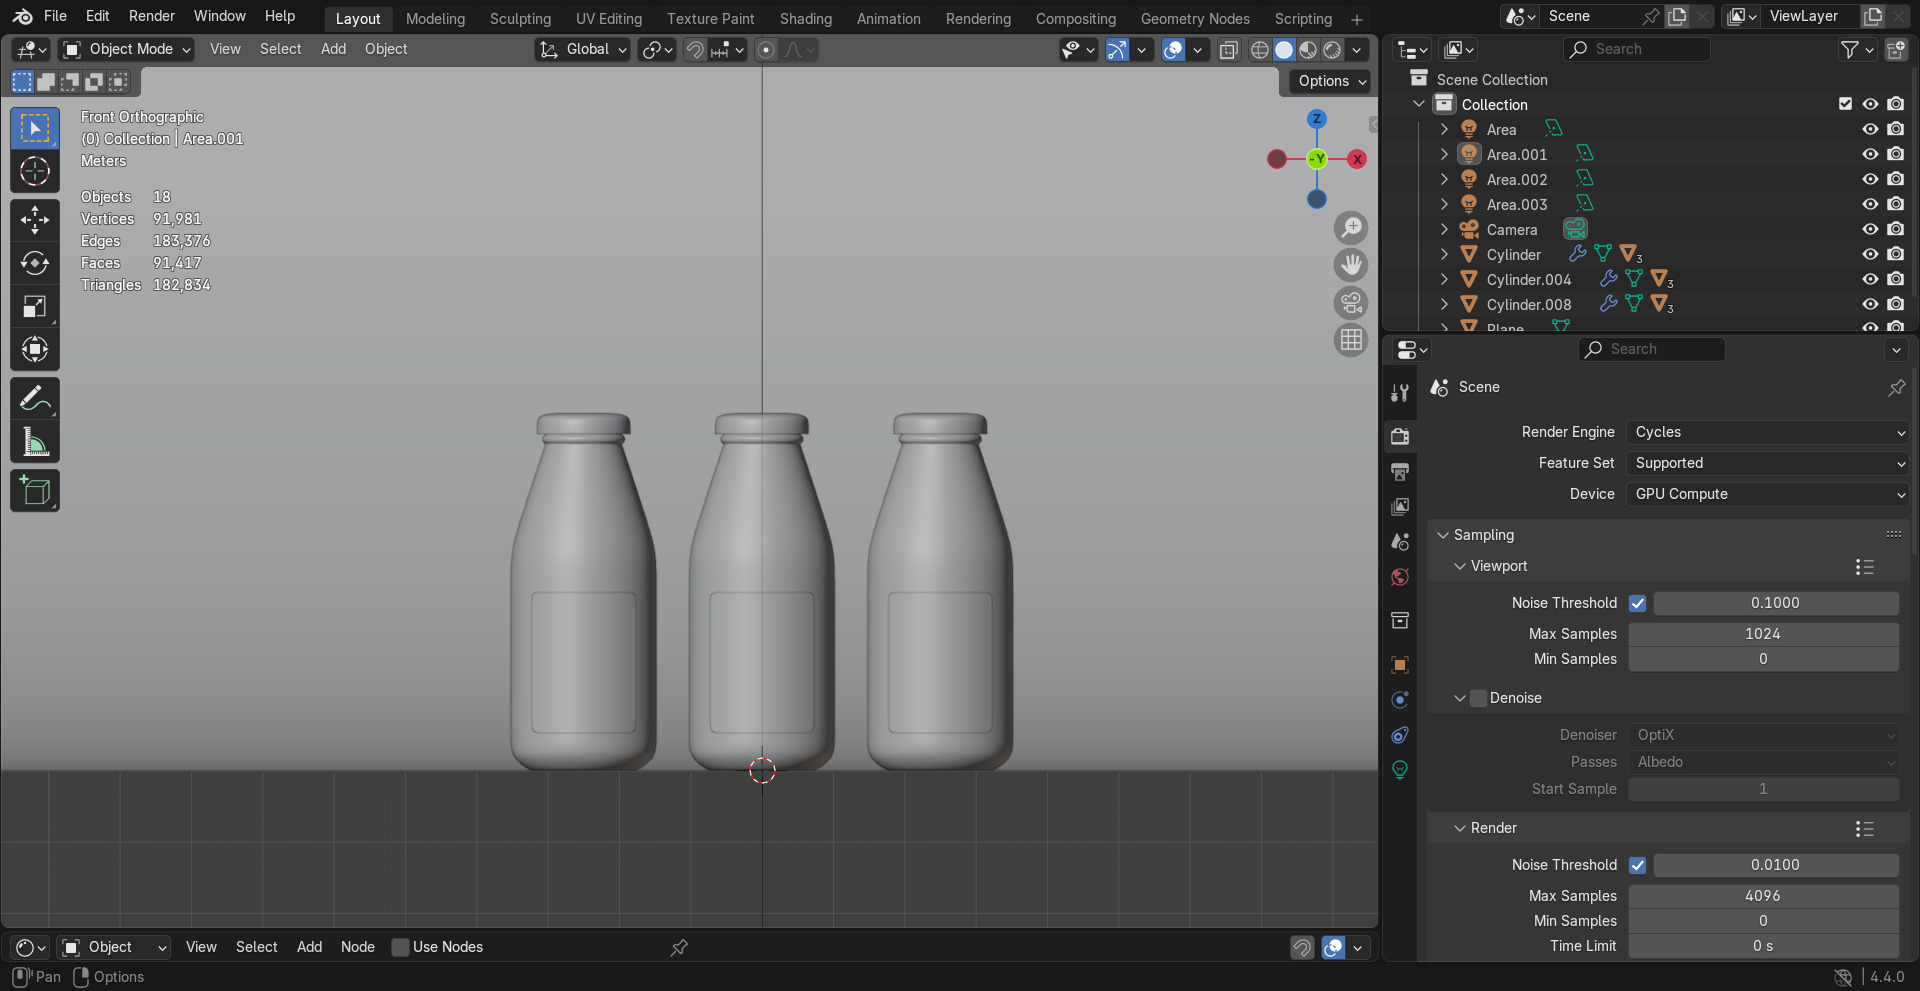
Task: Open the Render Engine dropdown
Action: (x=1767, y=432)
